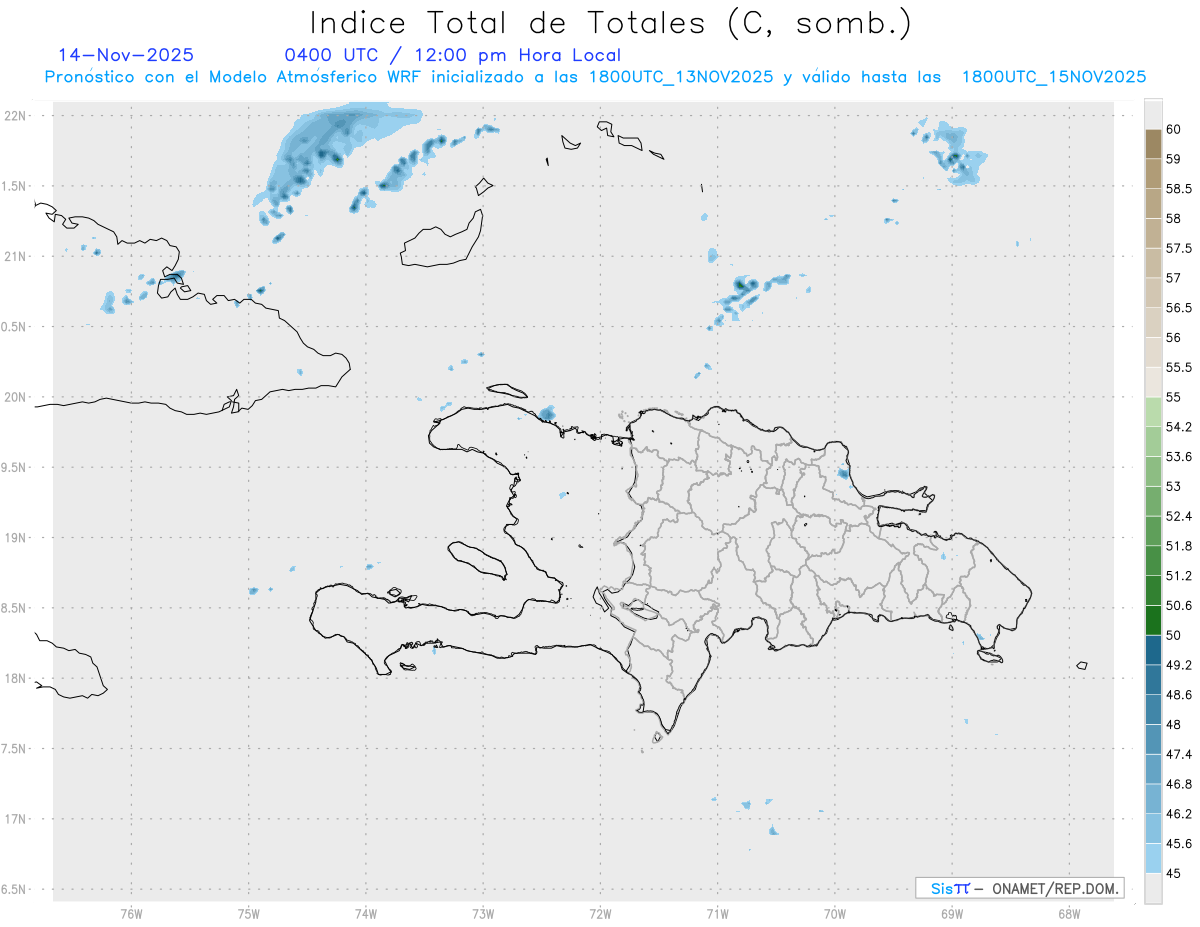The height and width of the screenshot is (927, 1200).
Task: Click the '60' value on the color scale
Action: pyautogui.click(x=1173, y=130)
